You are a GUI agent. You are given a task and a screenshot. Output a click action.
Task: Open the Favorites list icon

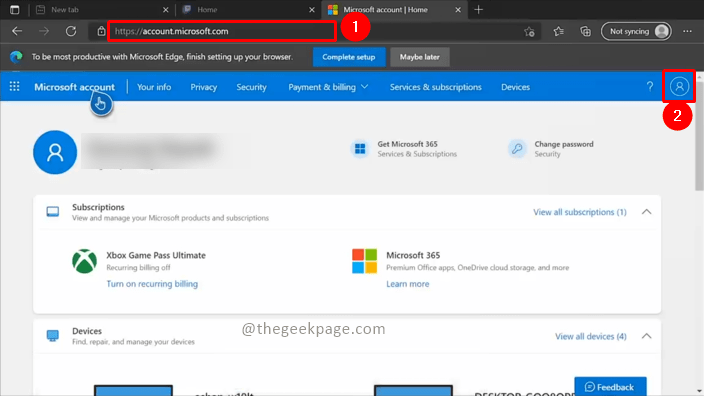558,31
